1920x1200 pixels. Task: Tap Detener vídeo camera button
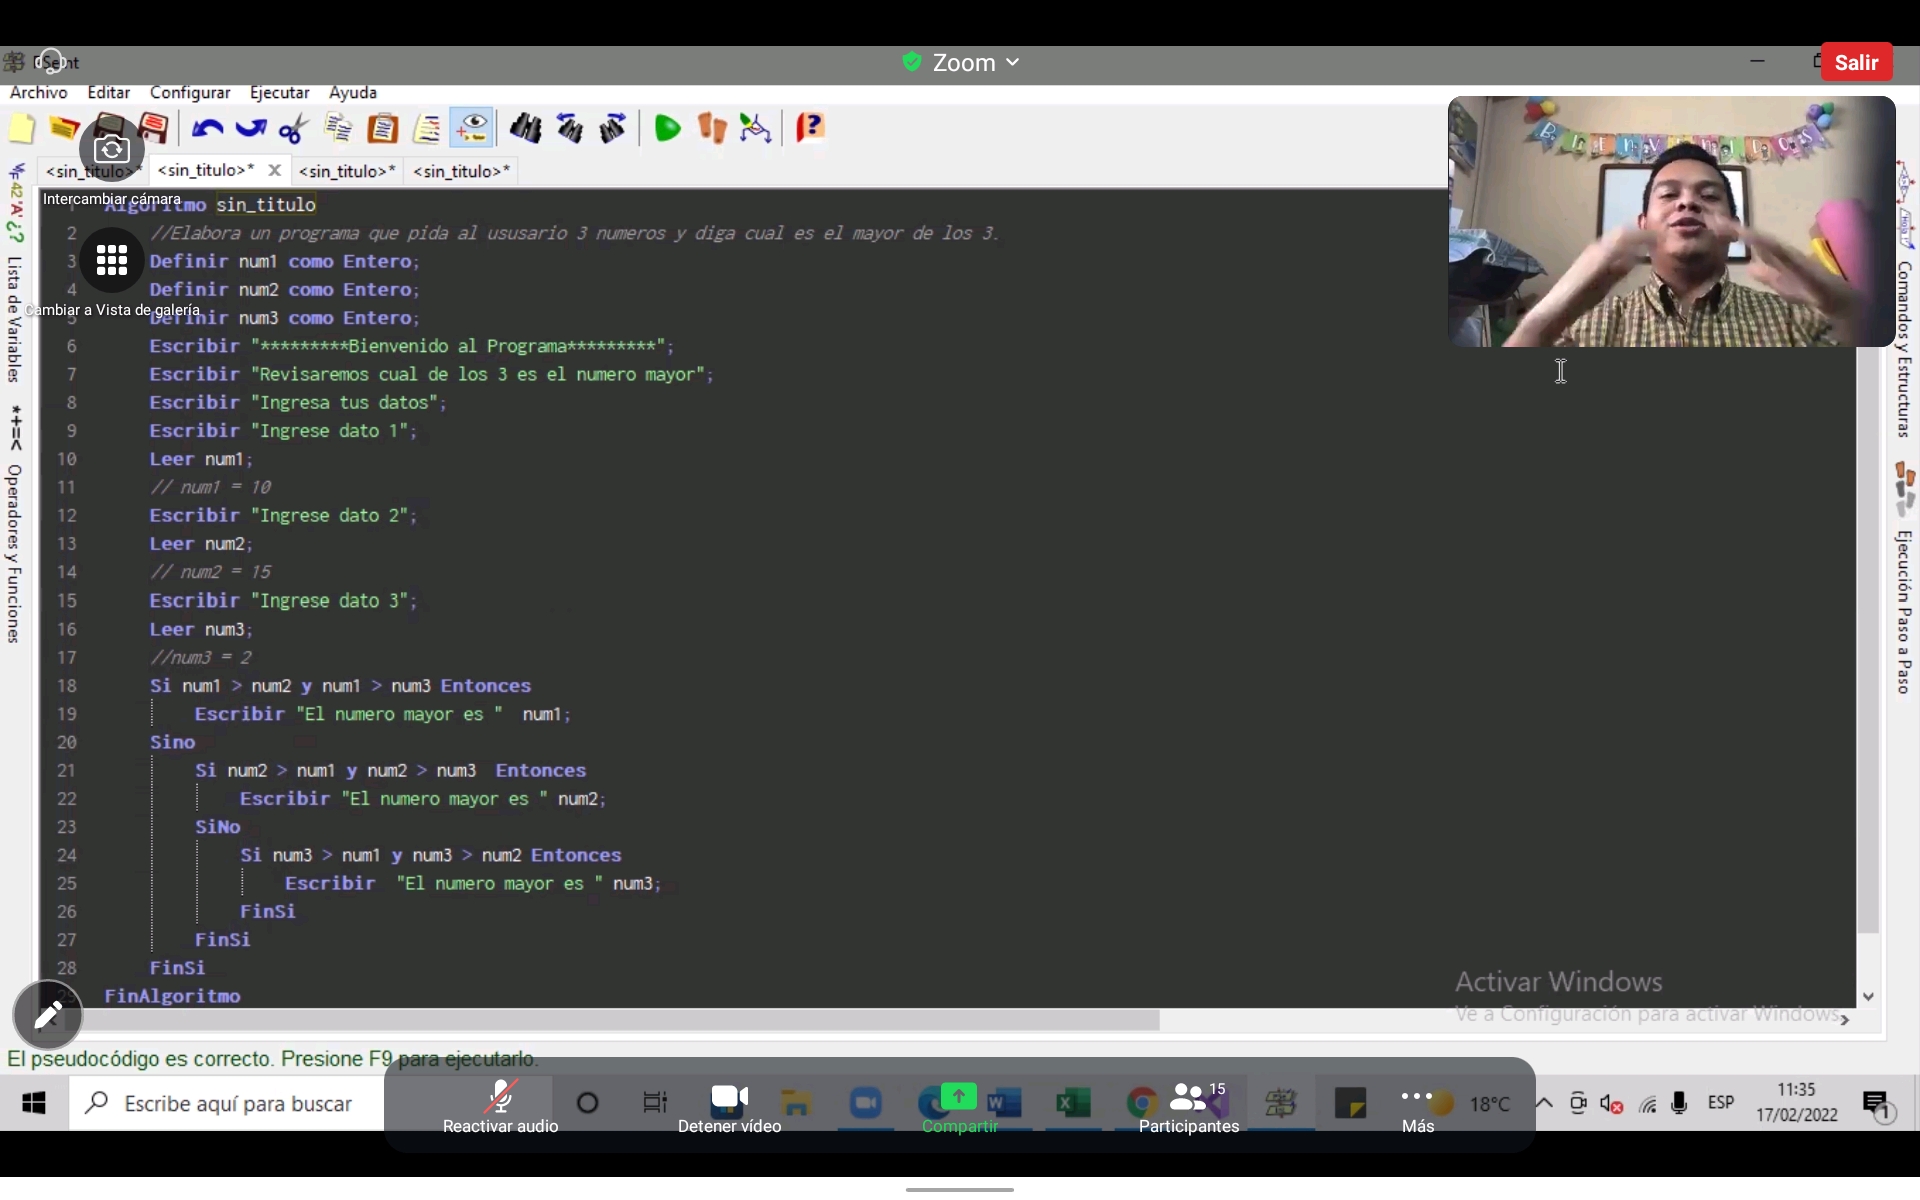(729, 1107)
